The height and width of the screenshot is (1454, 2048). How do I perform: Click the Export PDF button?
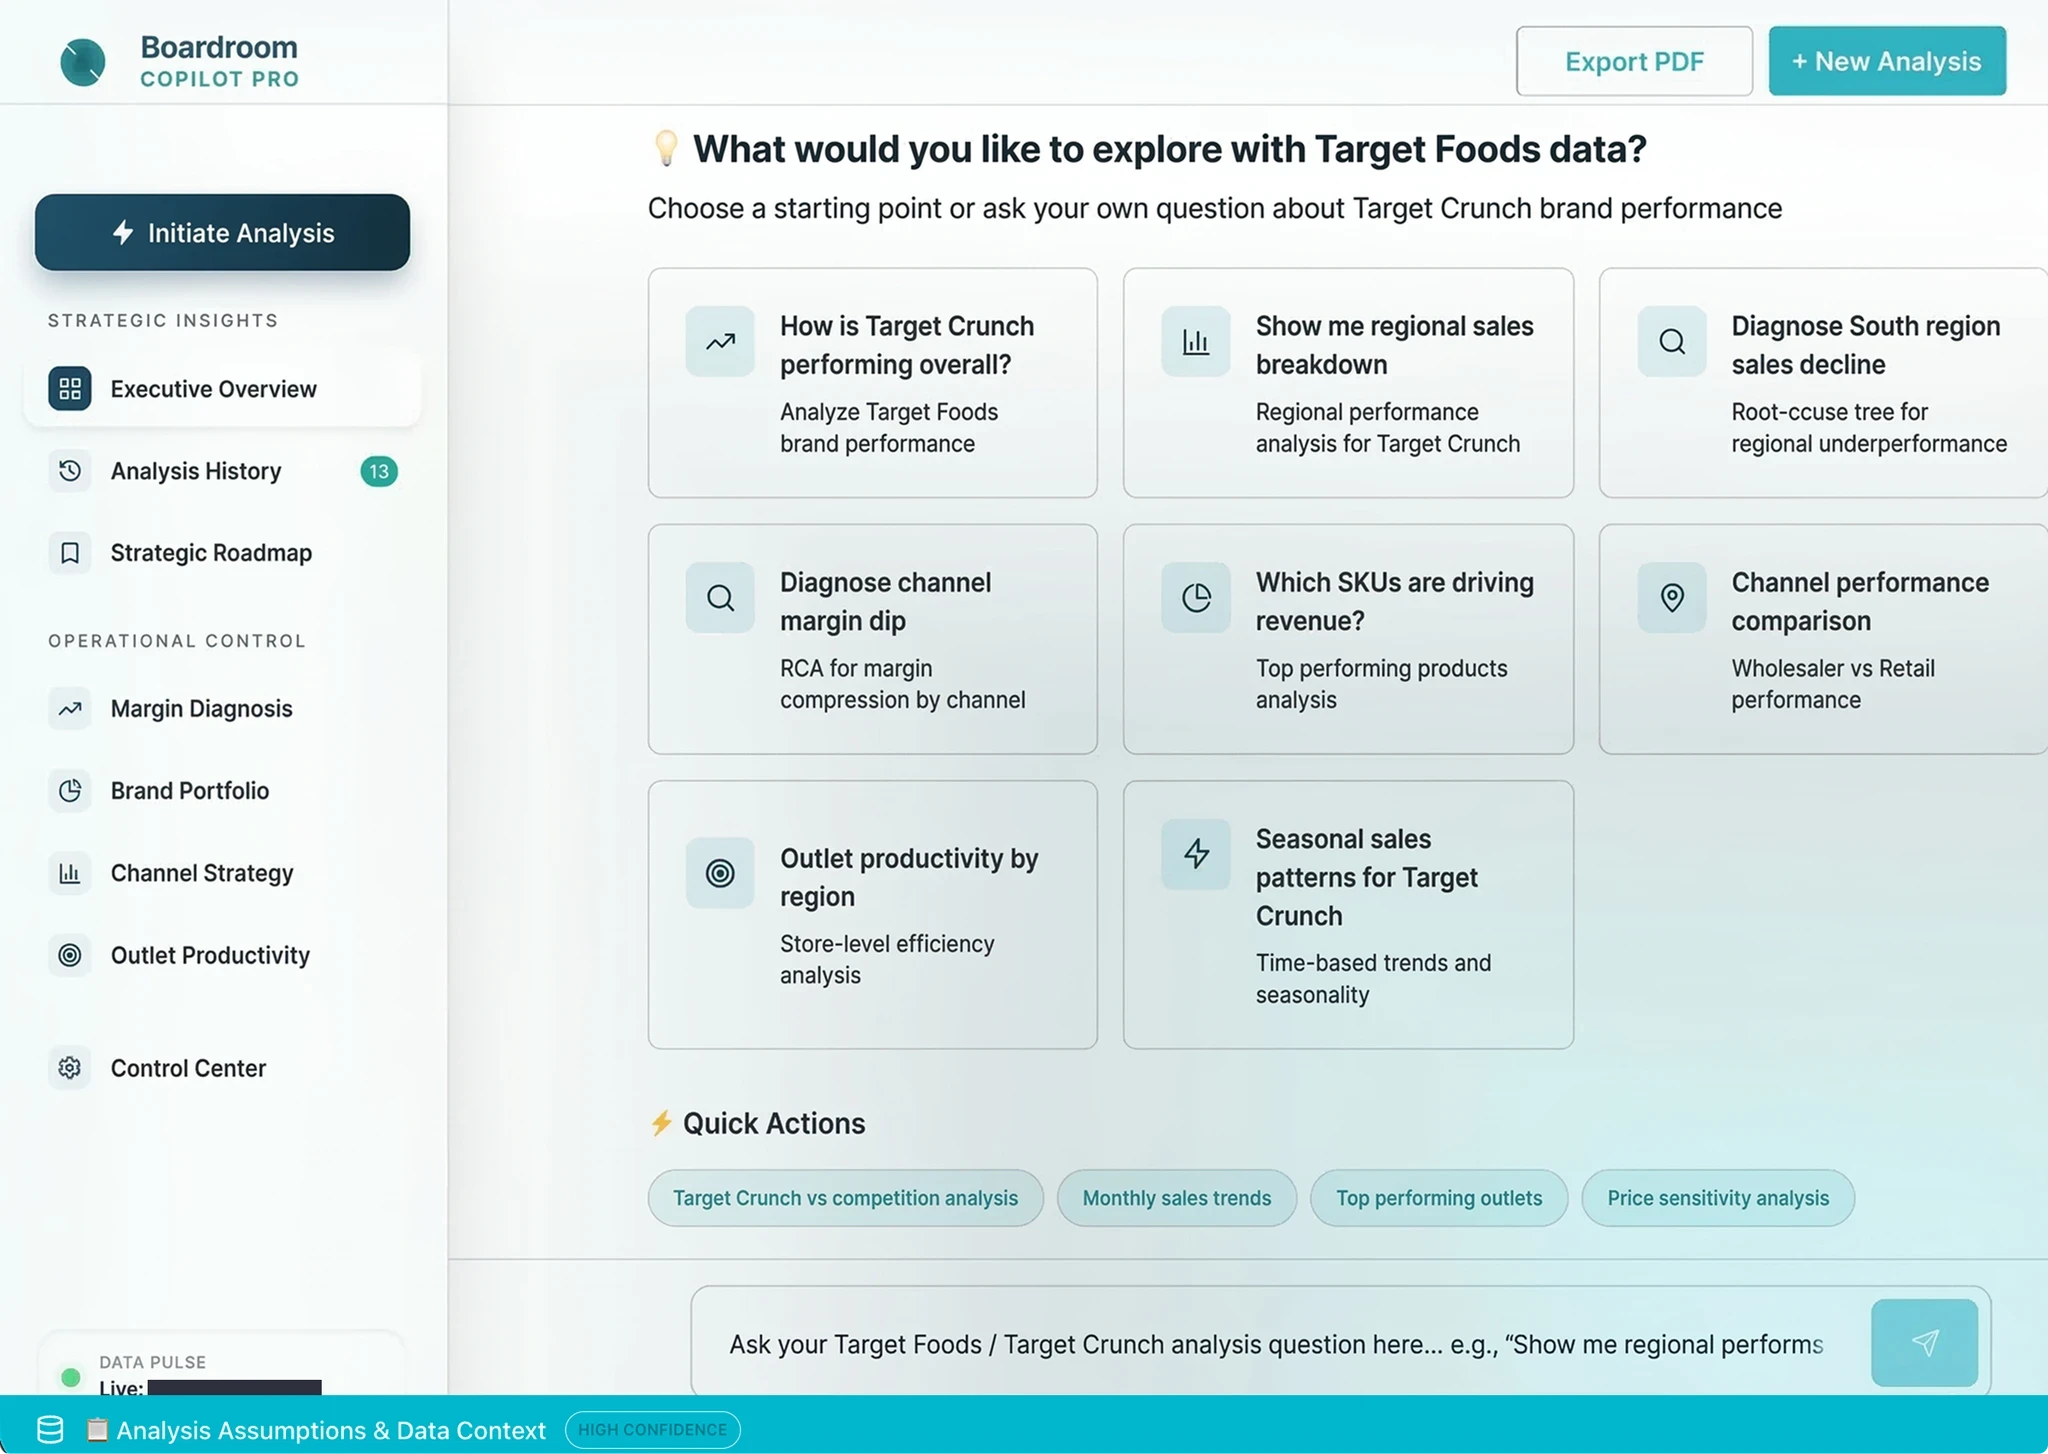pos(1634,62)
